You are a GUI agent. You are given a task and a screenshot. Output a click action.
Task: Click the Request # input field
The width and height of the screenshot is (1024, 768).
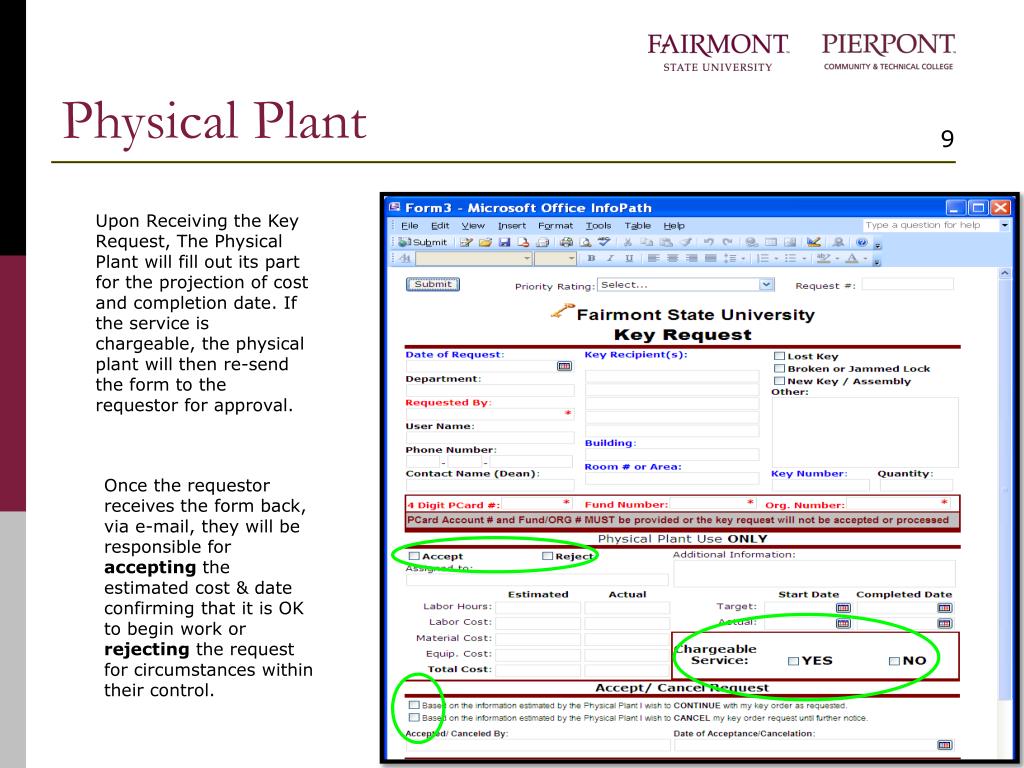[x=907, y=284]
